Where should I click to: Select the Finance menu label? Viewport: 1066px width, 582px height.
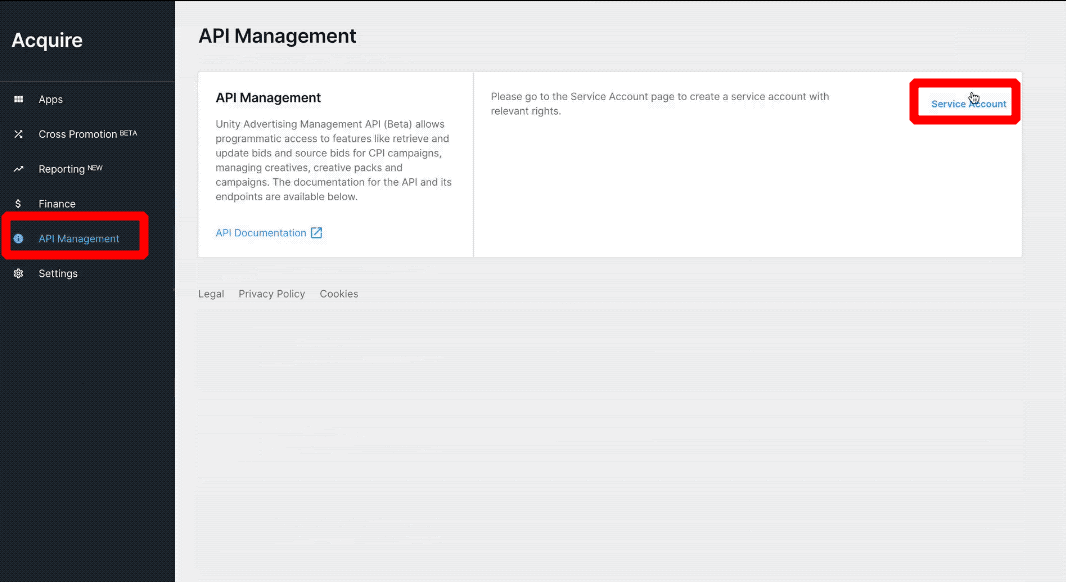pos(57,204)
